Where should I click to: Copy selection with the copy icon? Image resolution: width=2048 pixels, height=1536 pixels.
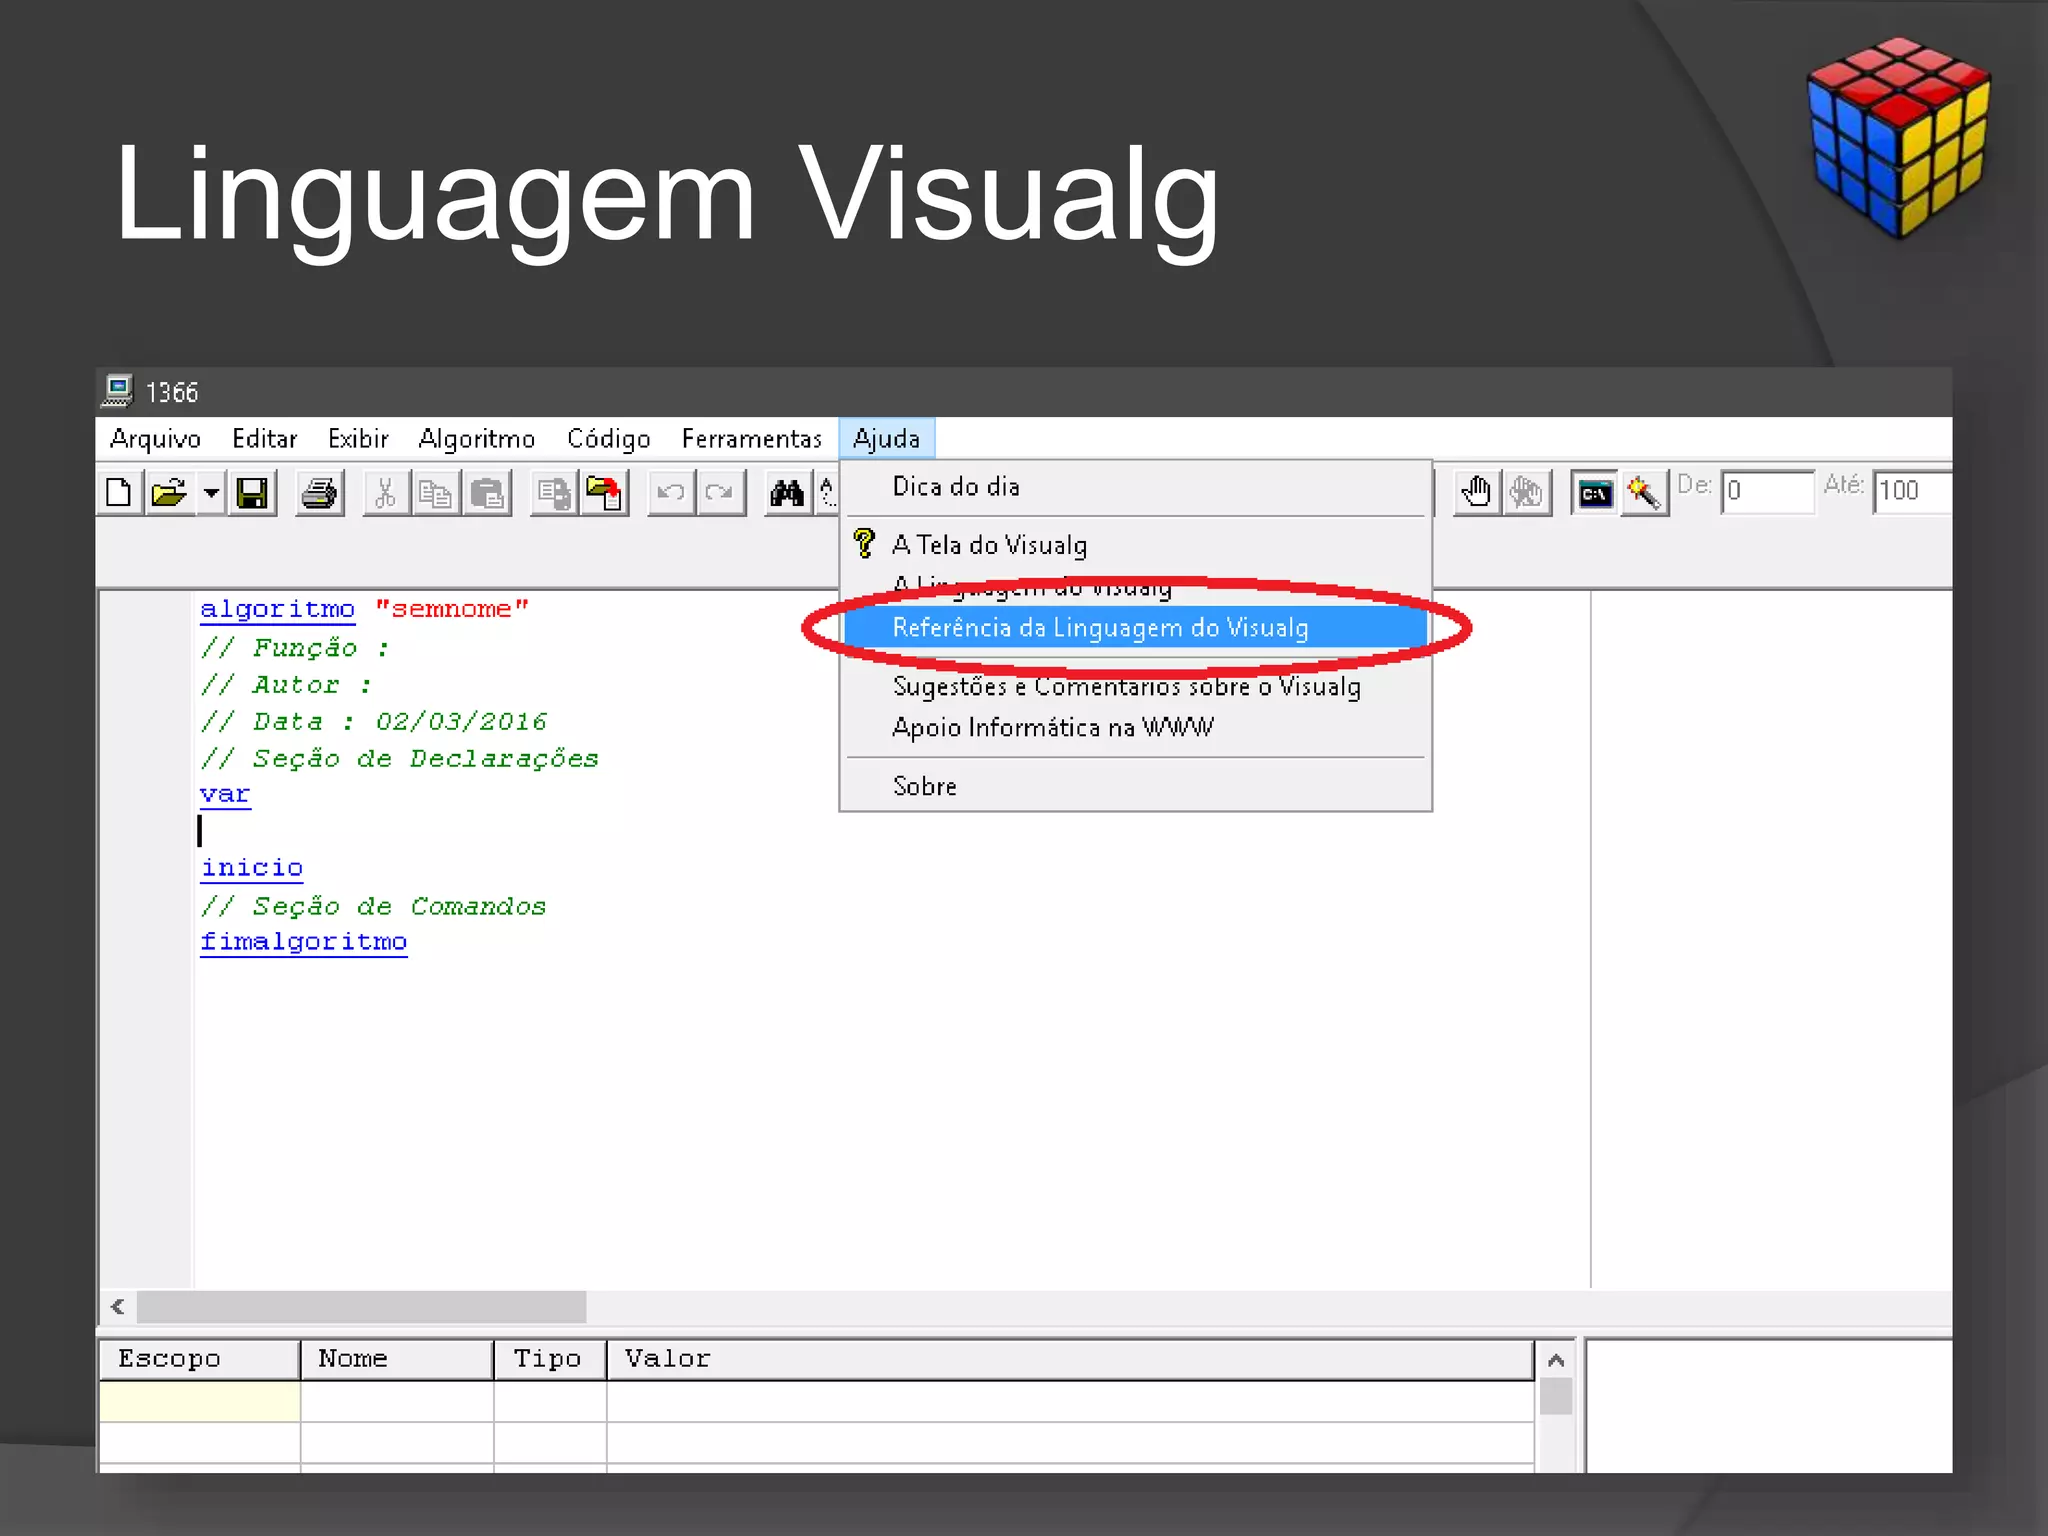435,493
